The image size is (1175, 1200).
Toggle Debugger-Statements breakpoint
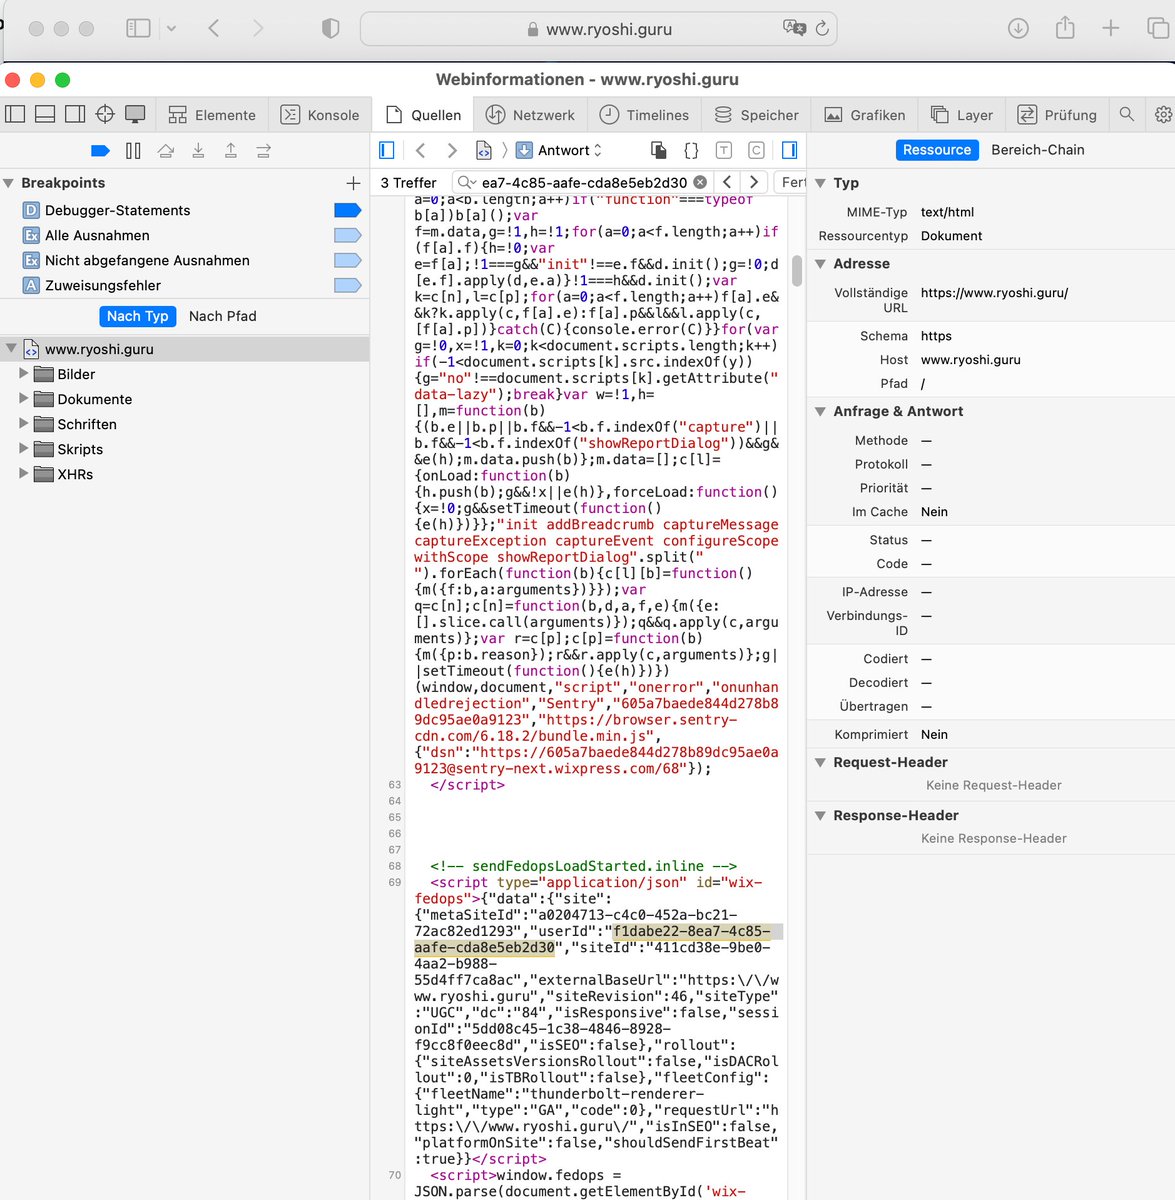(x=347, y=210)
